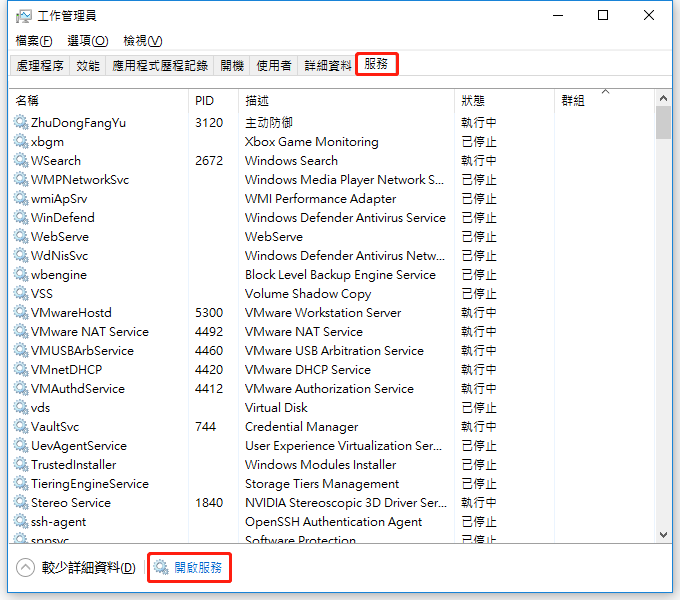Open services via 開啟服務 link
This screenshot has width=680, height=600.
click(198, 567)
